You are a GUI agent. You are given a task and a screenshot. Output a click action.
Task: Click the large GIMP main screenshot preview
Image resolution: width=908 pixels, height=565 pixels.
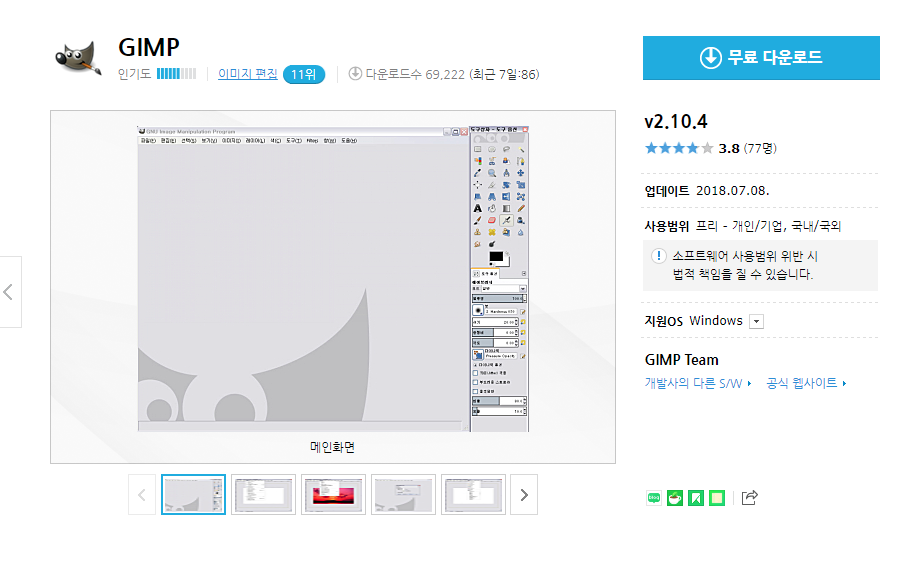[x=333, y=279]
